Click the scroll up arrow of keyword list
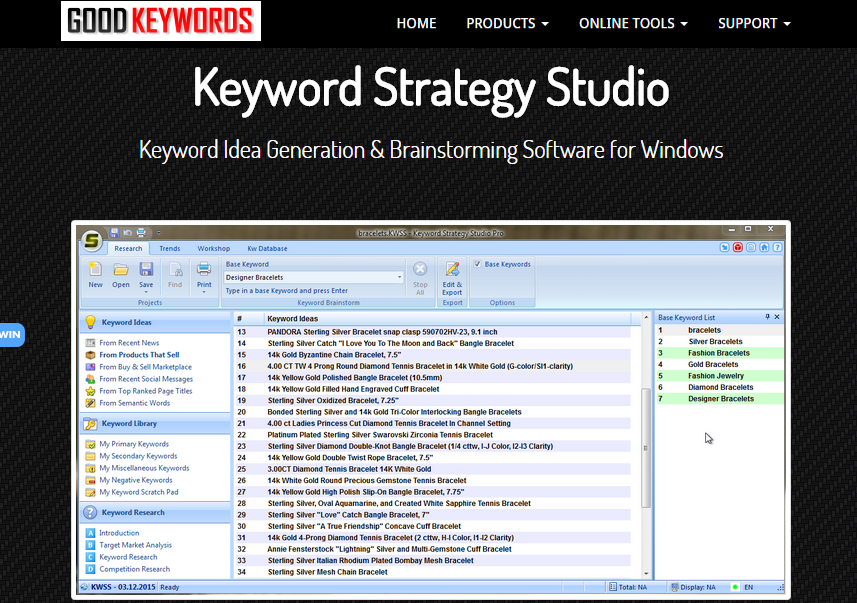 coord(646,318)
